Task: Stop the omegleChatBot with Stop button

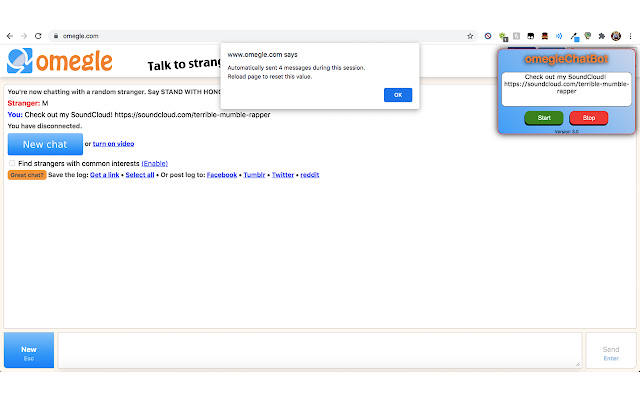Action: tap(589, 118)
